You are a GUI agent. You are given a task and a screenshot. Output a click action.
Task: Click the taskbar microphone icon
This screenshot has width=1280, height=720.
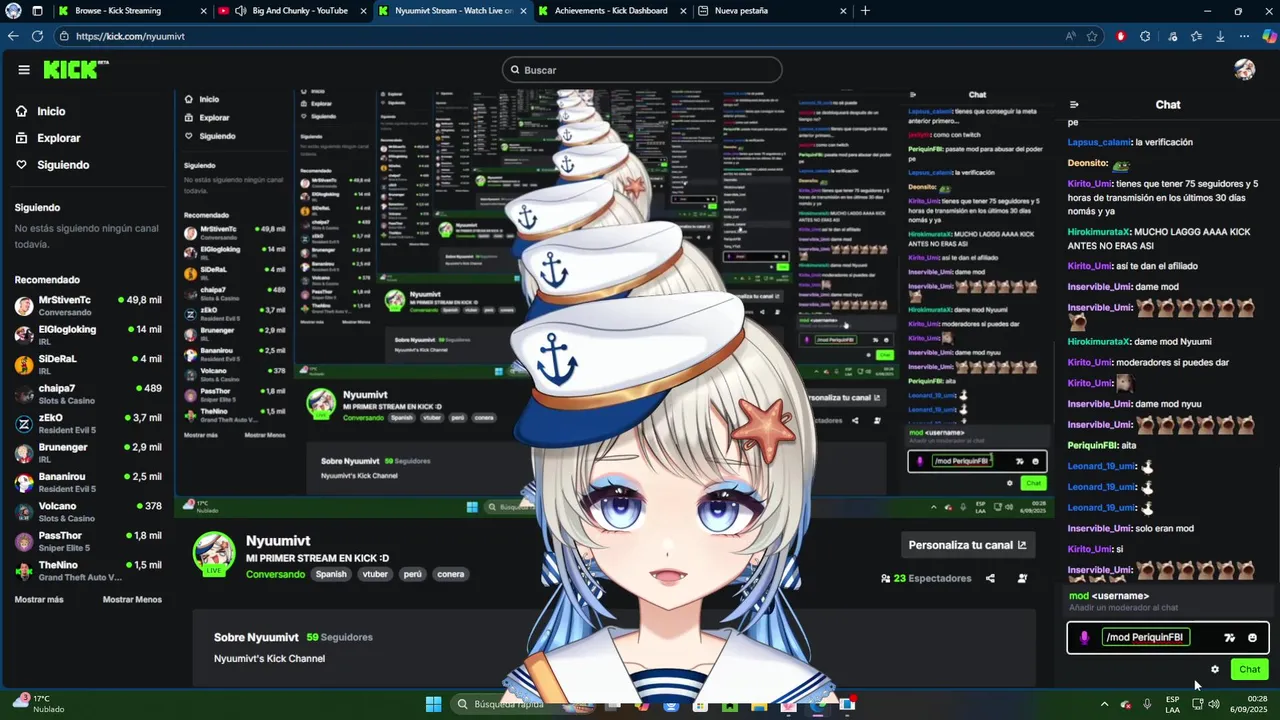pos(1147,704)
